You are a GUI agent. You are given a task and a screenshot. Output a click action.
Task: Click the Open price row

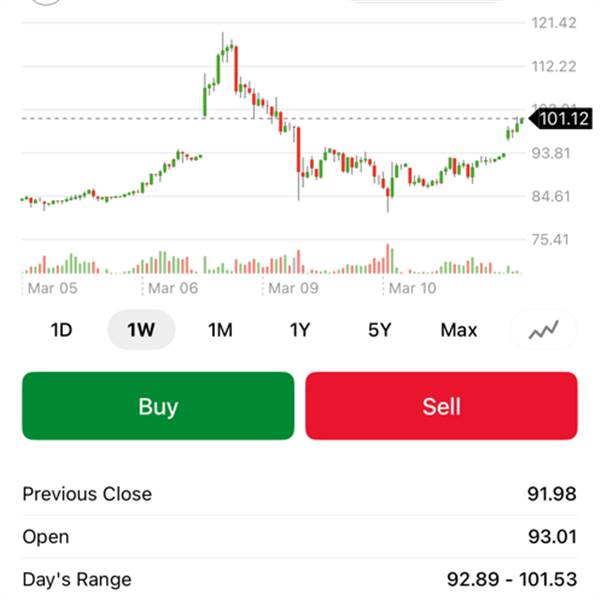coord(300,537)
